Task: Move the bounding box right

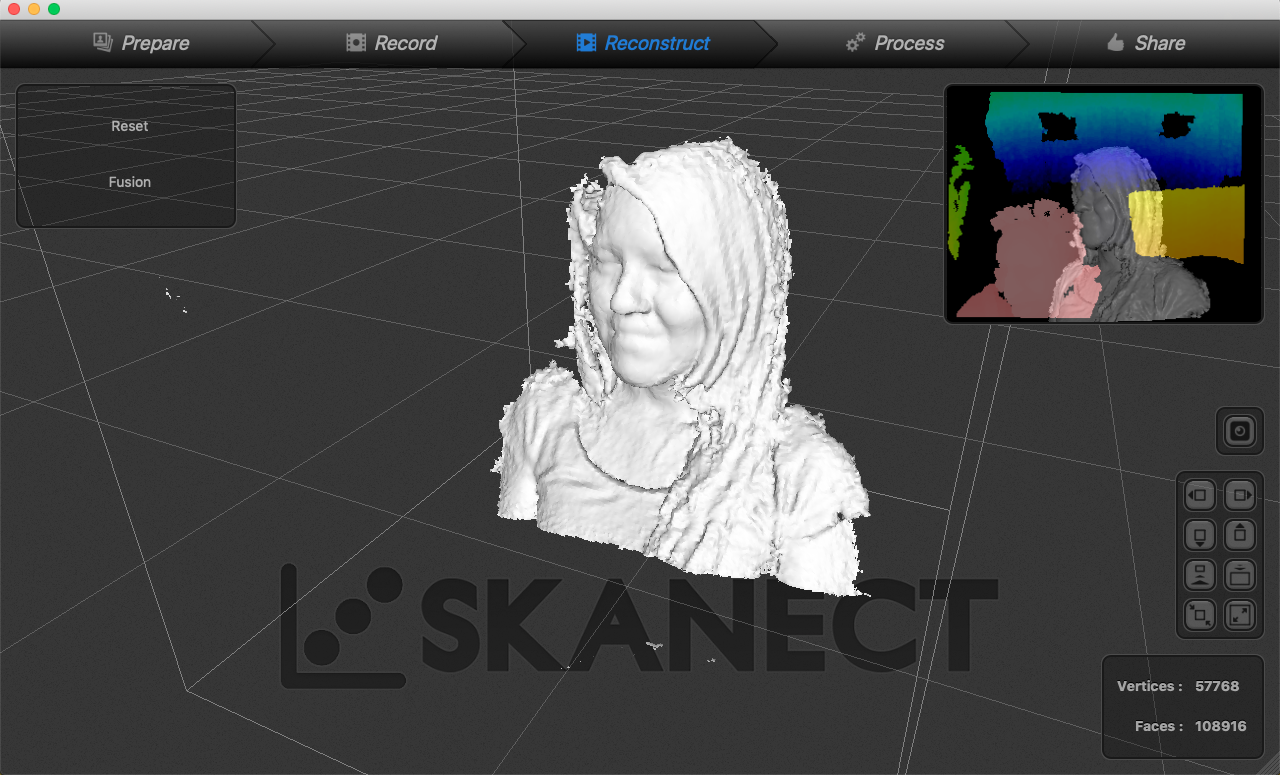Action: click(x=1240, y=494)
